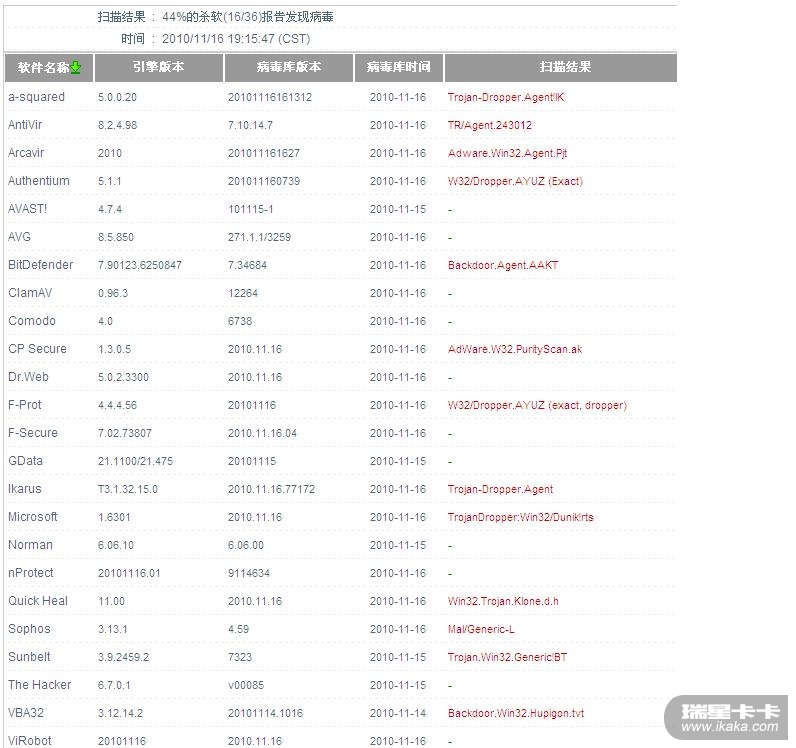Select the Dr.Web row name
Viewport: 796px width, 748px height.
[x=28, y=377]
